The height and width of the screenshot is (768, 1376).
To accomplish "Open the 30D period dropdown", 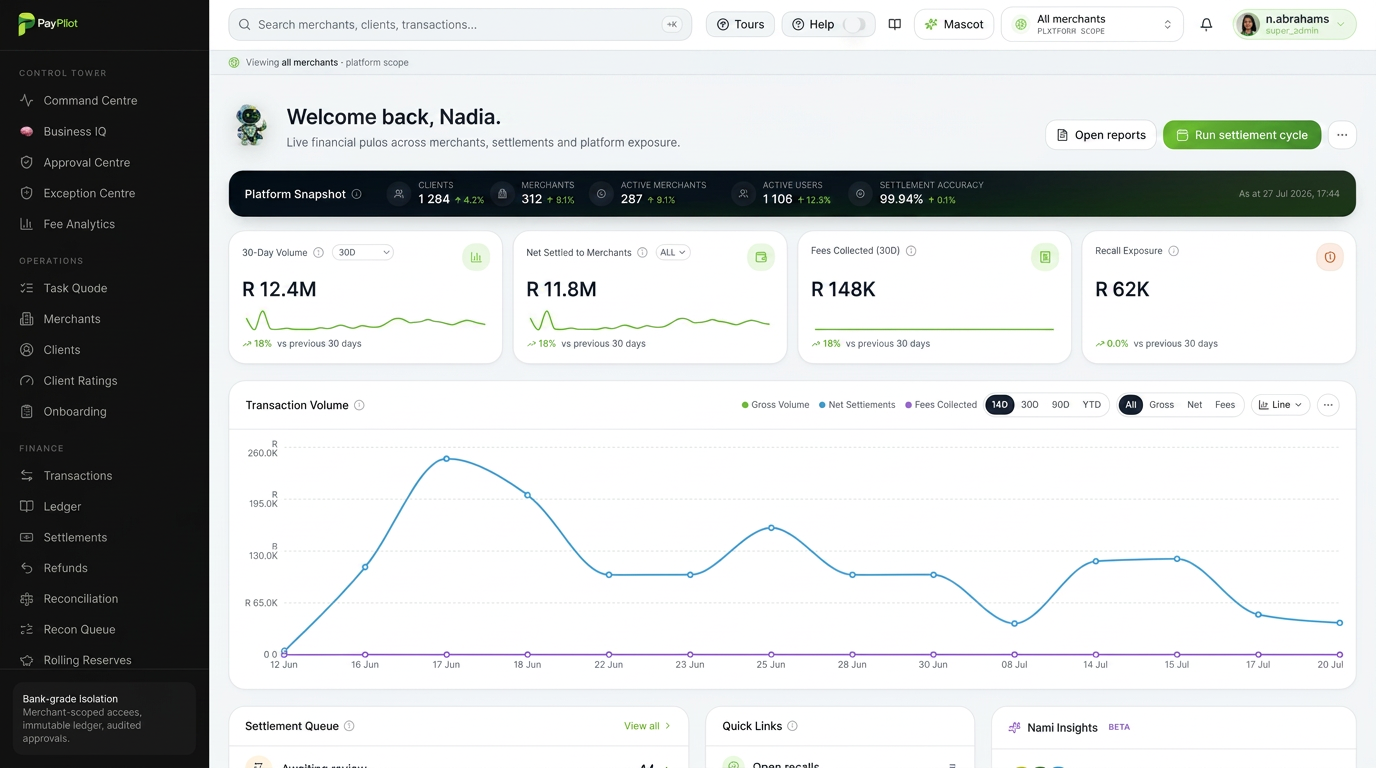I will [x=362, y=253].
